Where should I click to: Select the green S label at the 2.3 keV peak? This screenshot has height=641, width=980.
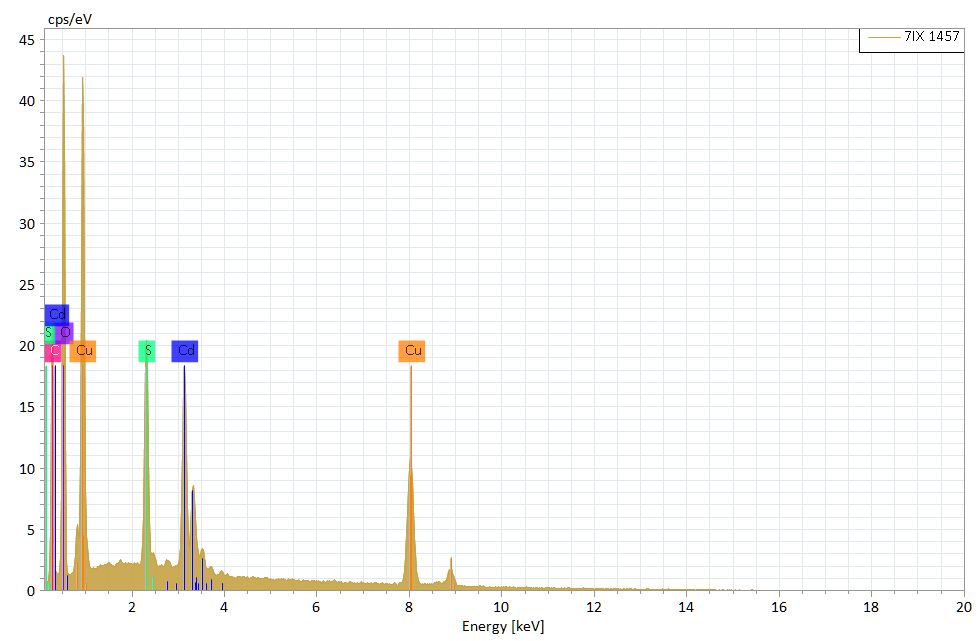click(147, 350)
